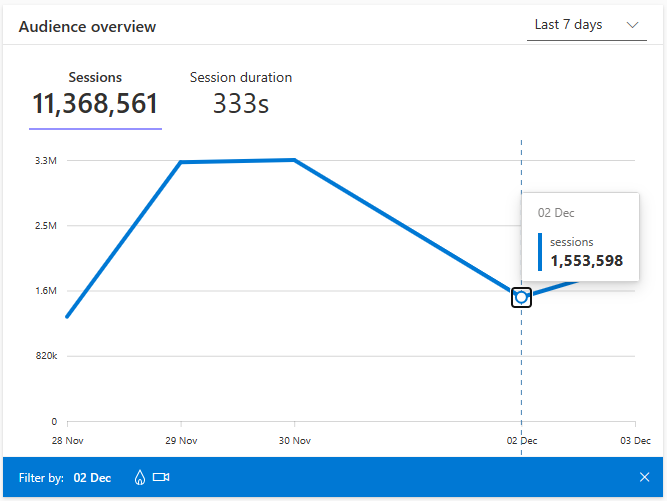Click the 29 Nov axis label

(x=180, y=440)
